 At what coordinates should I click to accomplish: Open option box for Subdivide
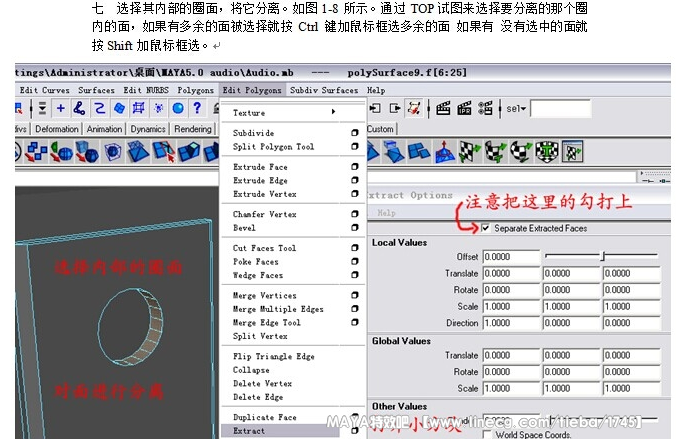click(354, 133)
